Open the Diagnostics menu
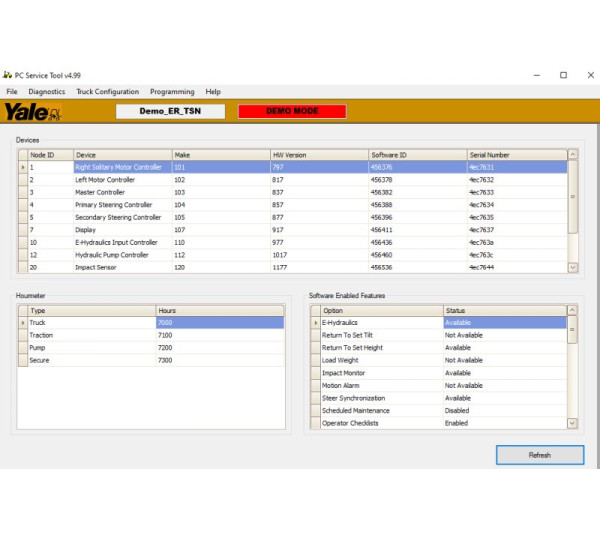This screenshot has height=536, width=600. pyautogui.click(x=47, y=92)
